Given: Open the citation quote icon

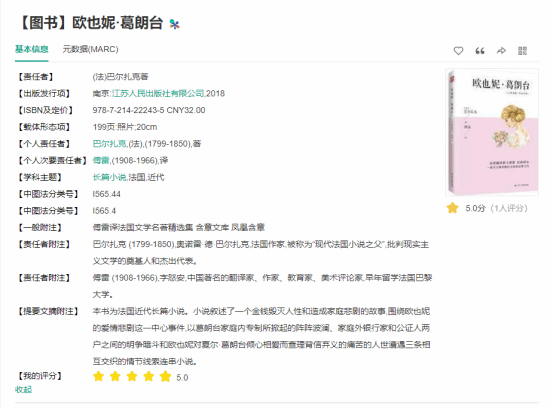Looking at the screenshot, I should 479,51.
